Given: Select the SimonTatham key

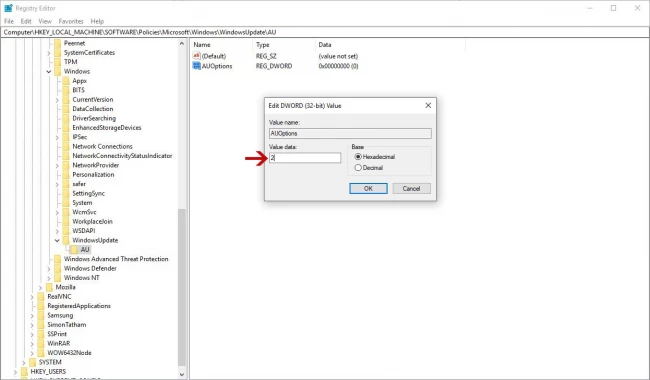Looking at the screenshot, I should coord(67,325).
